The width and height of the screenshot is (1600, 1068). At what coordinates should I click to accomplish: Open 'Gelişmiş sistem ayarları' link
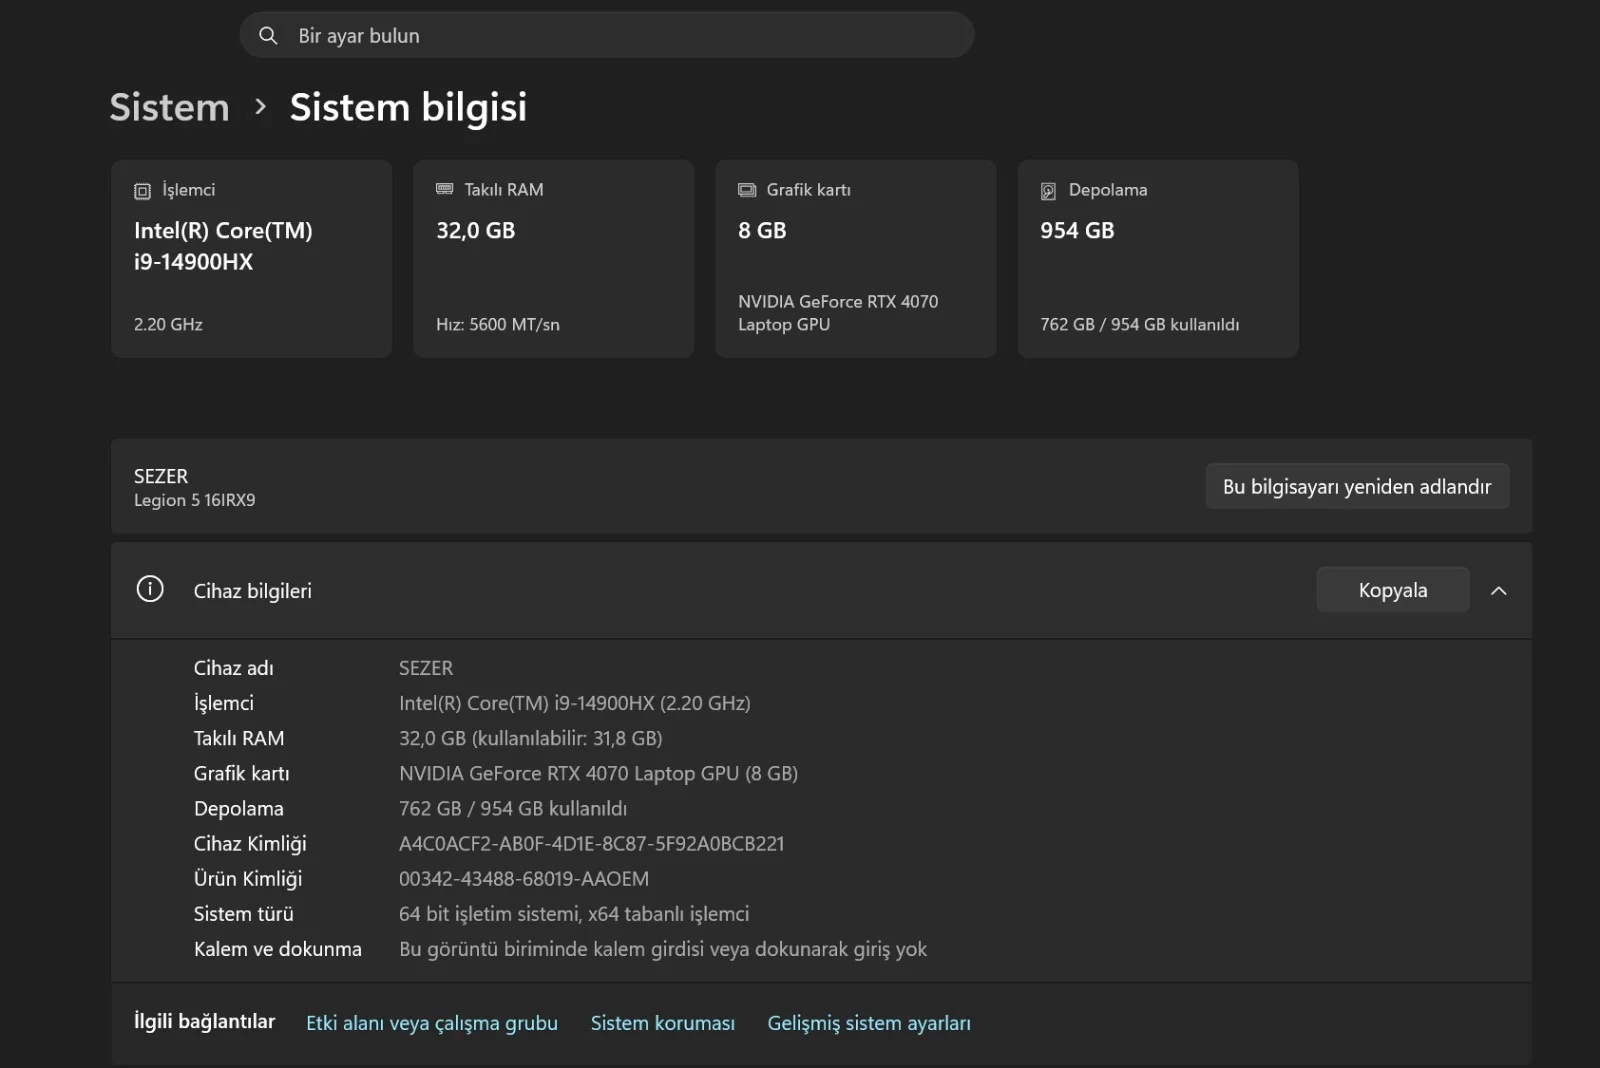[869, 1023]
